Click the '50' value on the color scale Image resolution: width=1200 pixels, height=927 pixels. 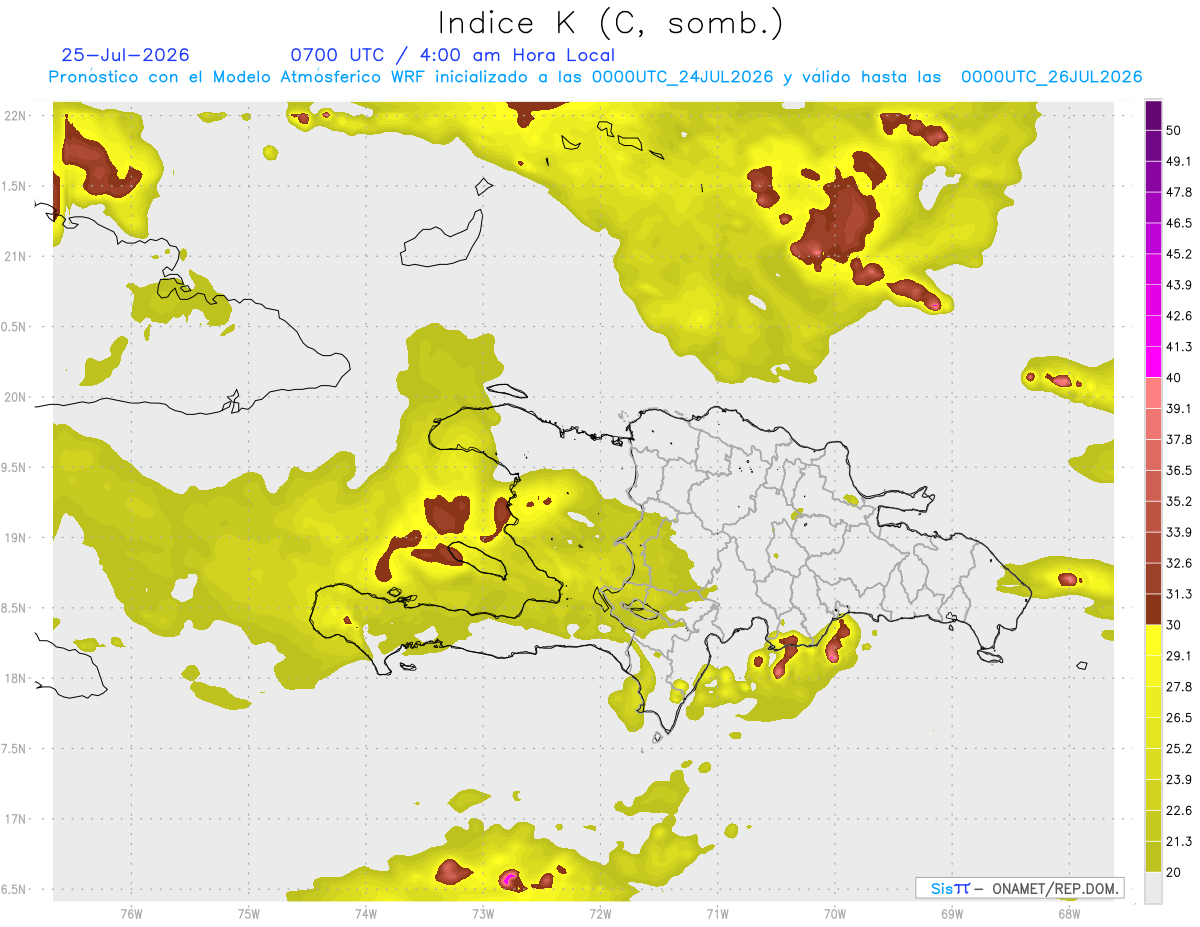click(1175, 131)
